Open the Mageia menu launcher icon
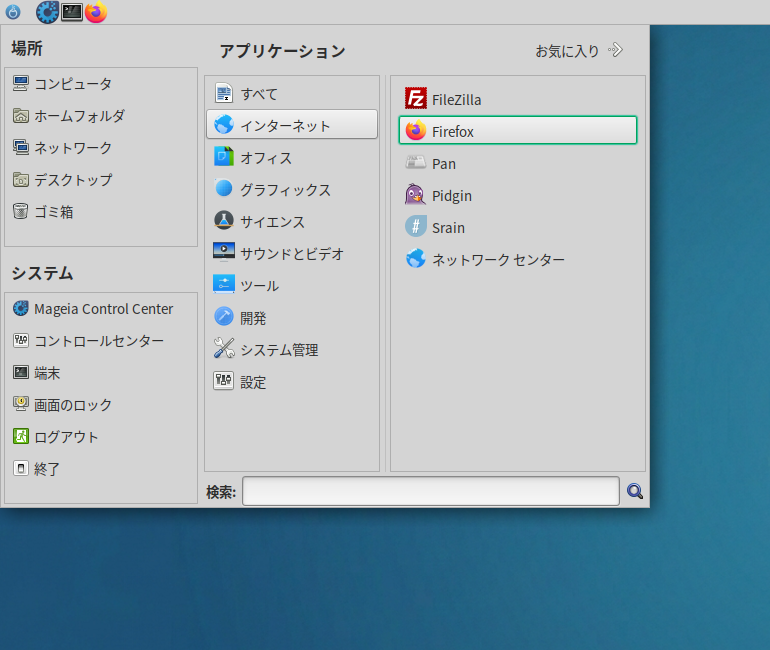This screenshot has width=770, height=650. click(x=13, y=12)
